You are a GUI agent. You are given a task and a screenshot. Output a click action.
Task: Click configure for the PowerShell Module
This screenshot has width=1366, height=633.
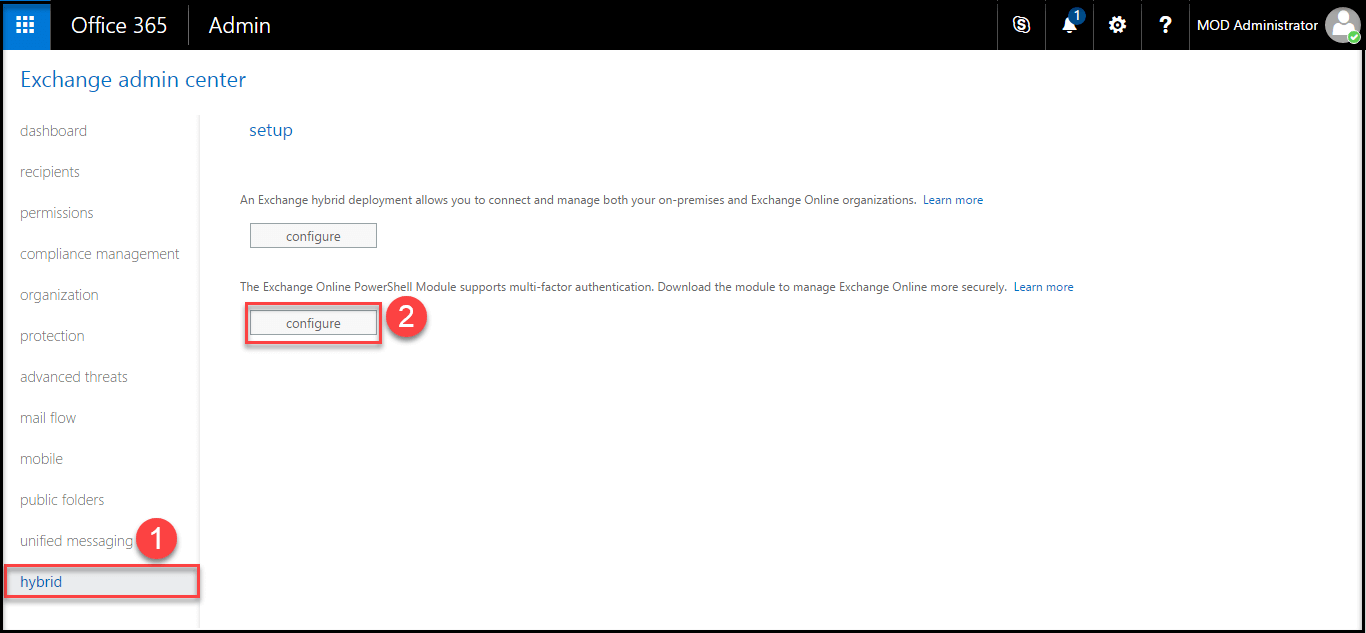tap(313, 322)
